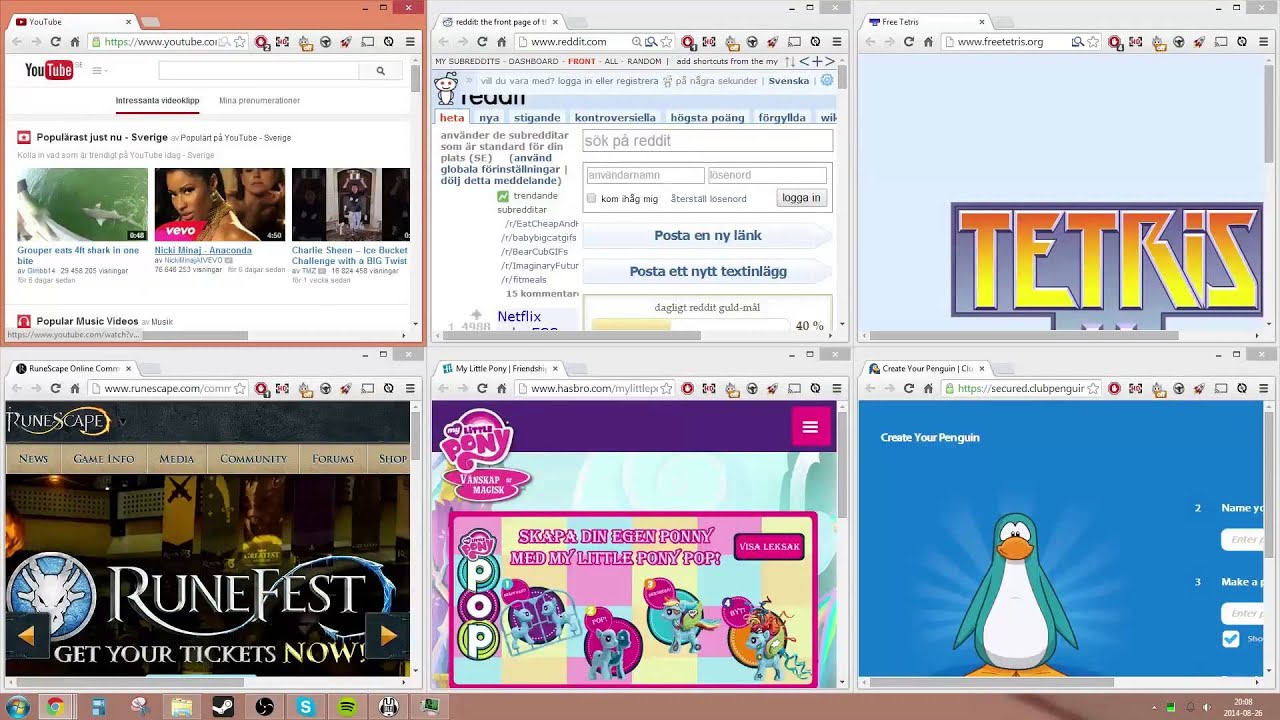1280x720 pixels.
Task: Reload the Club Penguin window
Action: pos(909,388)
